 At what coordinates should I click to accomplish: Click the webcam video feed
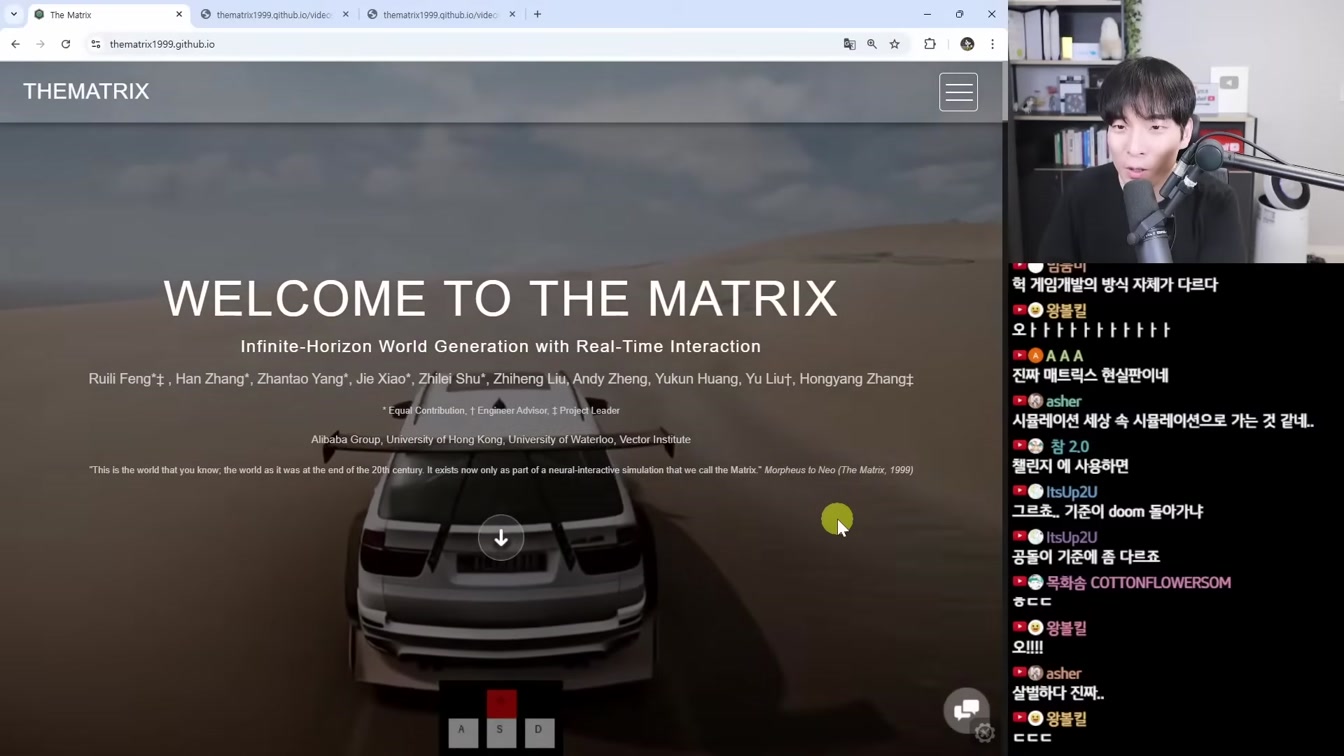pyautogui.click(x=1176, y=131)
